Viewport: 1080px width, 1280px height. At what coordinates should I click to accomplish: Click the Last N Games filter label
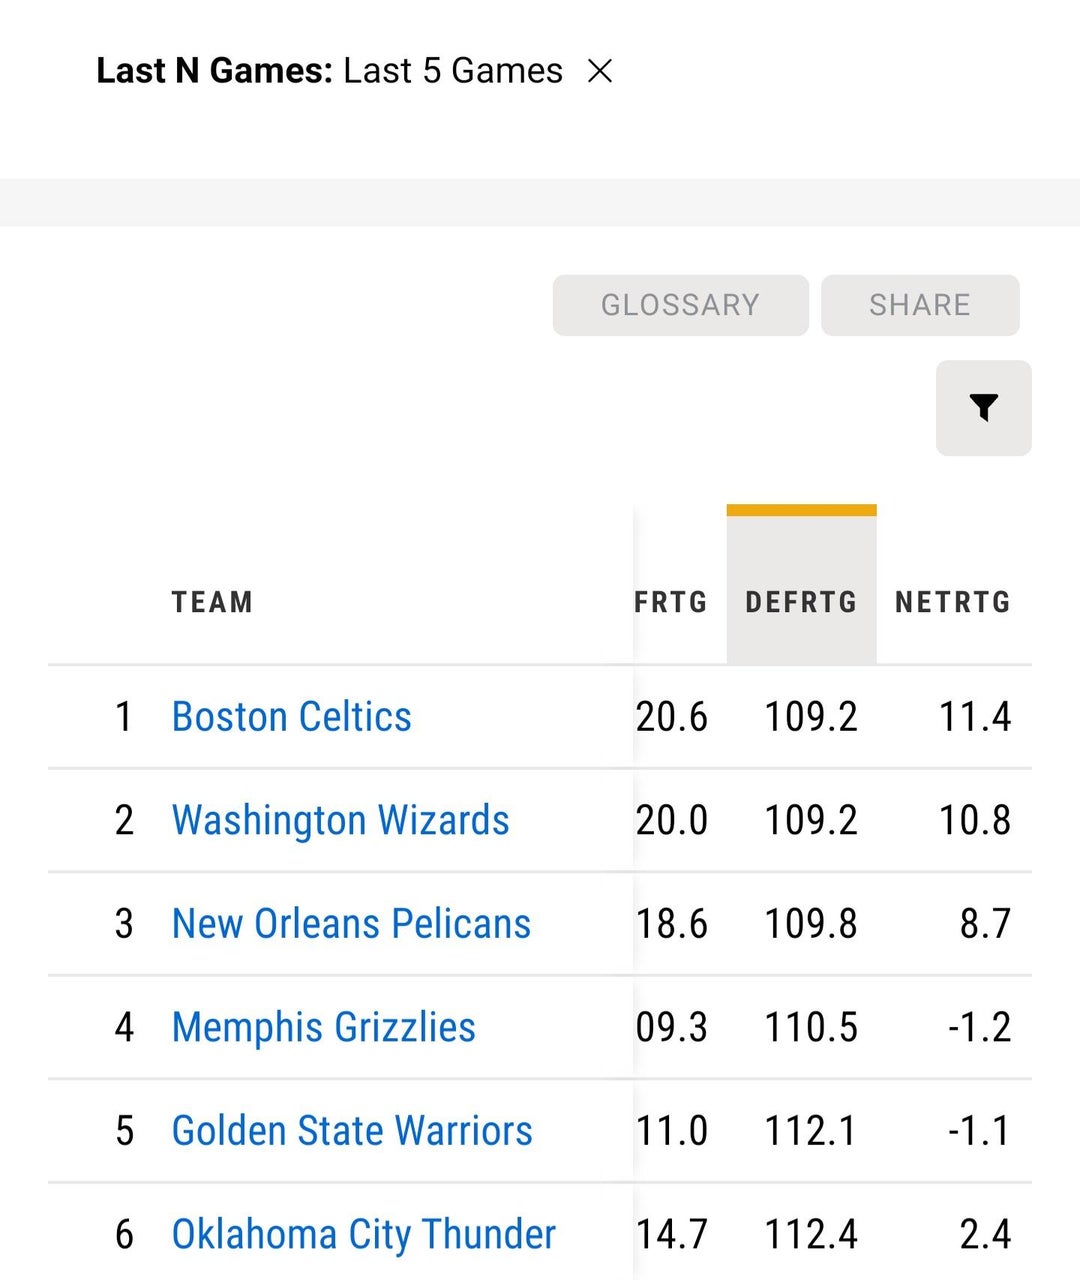[213, 71]
